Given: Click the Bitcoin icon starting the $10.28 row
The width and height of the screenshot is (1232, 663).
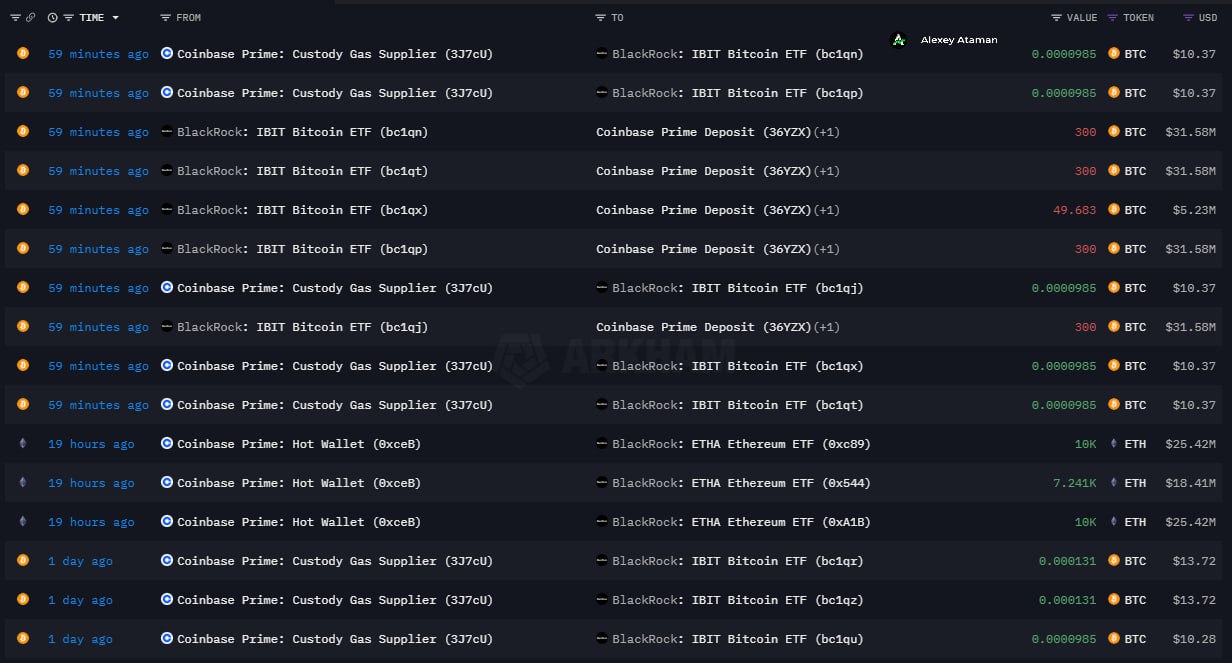Looking at the screenshot, I should point(23,639).
